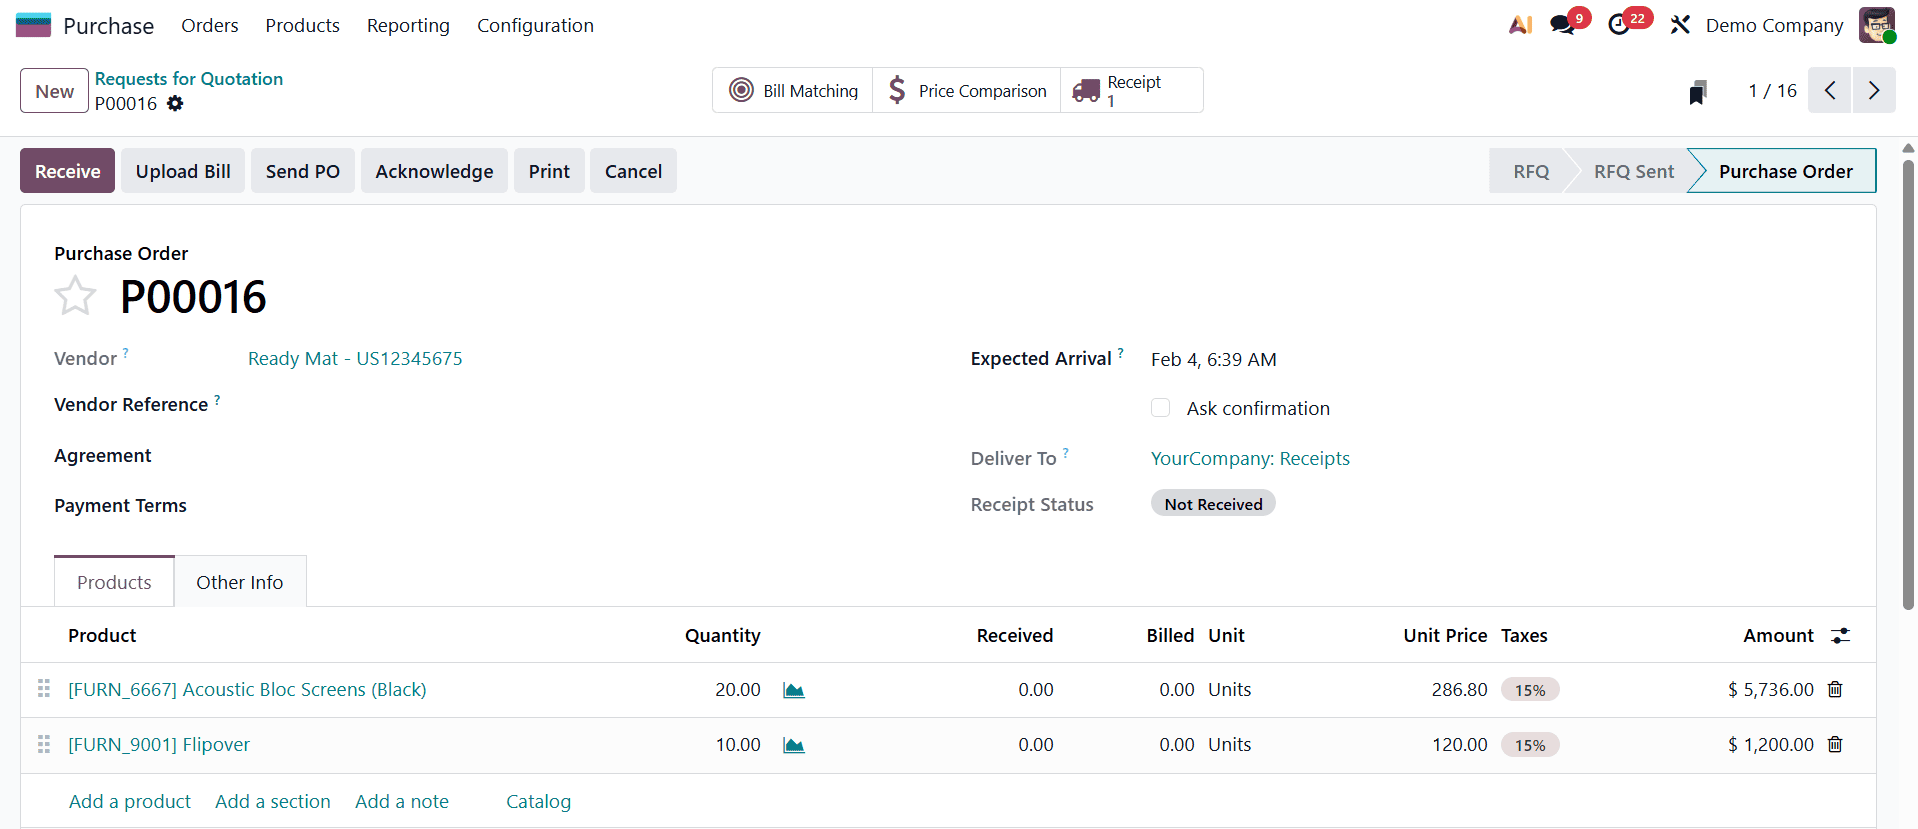Click the Expected Arrival date Feb 4

tap(1213, 359)
